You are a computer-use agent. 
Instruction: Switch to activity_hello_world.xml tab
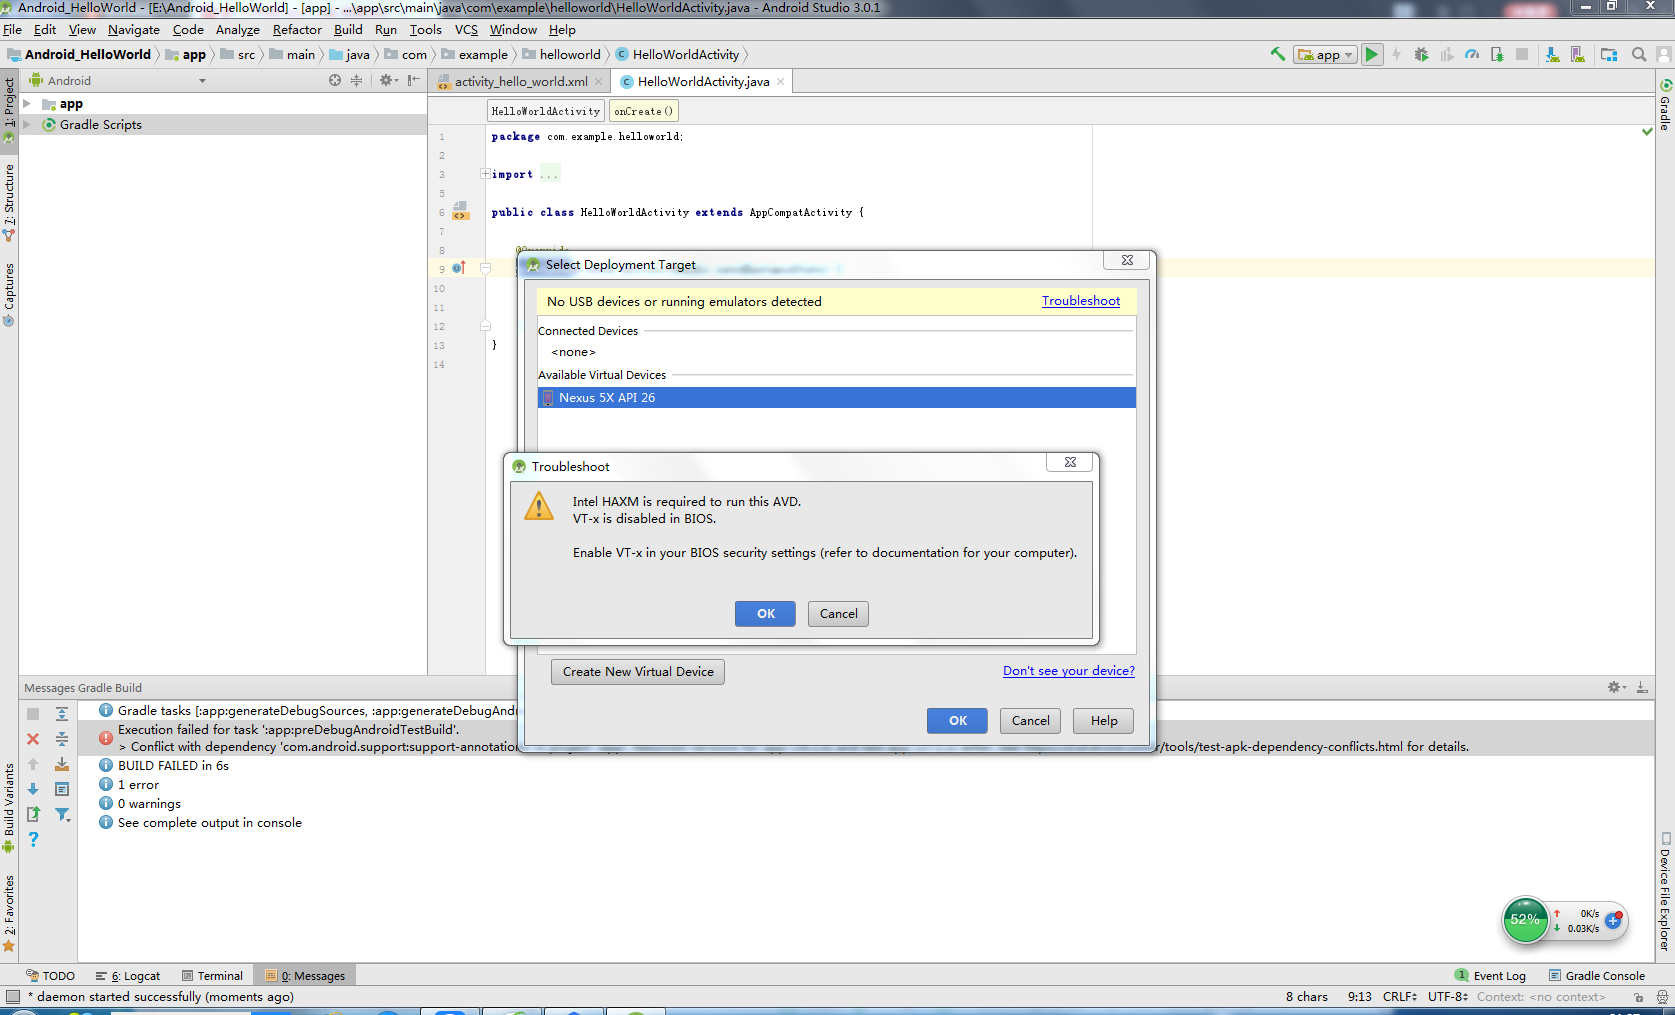click(x=521, y=81)
